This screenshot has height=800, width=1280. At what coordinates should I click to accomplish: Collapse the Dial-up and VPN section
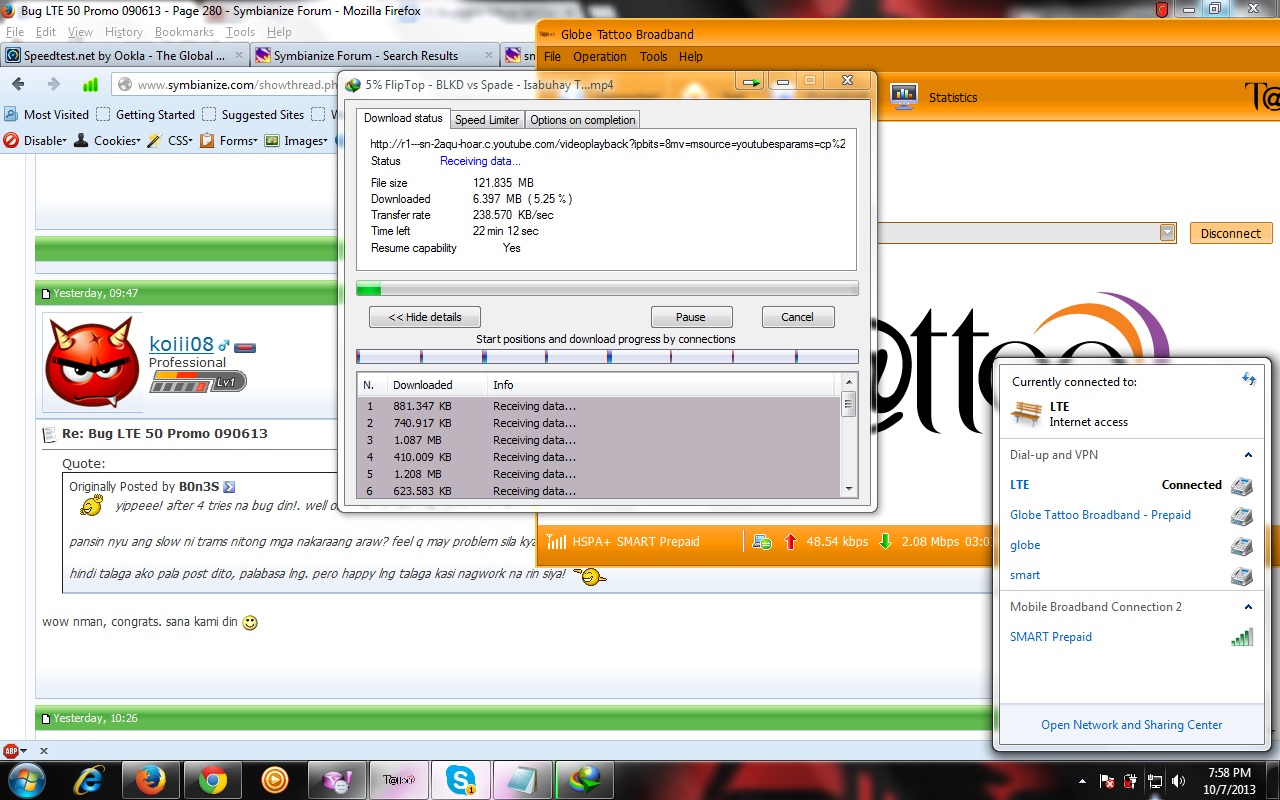point(1248,455)
